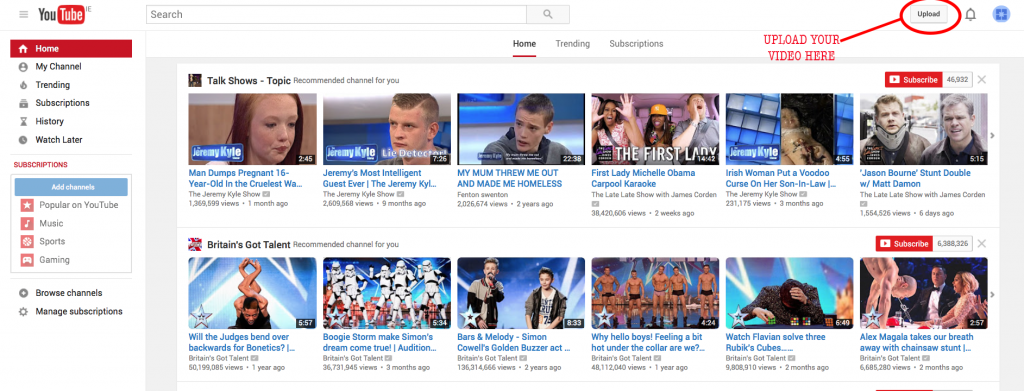Switch to the Subscriptions tab
1024x391 pixels.
636,44
